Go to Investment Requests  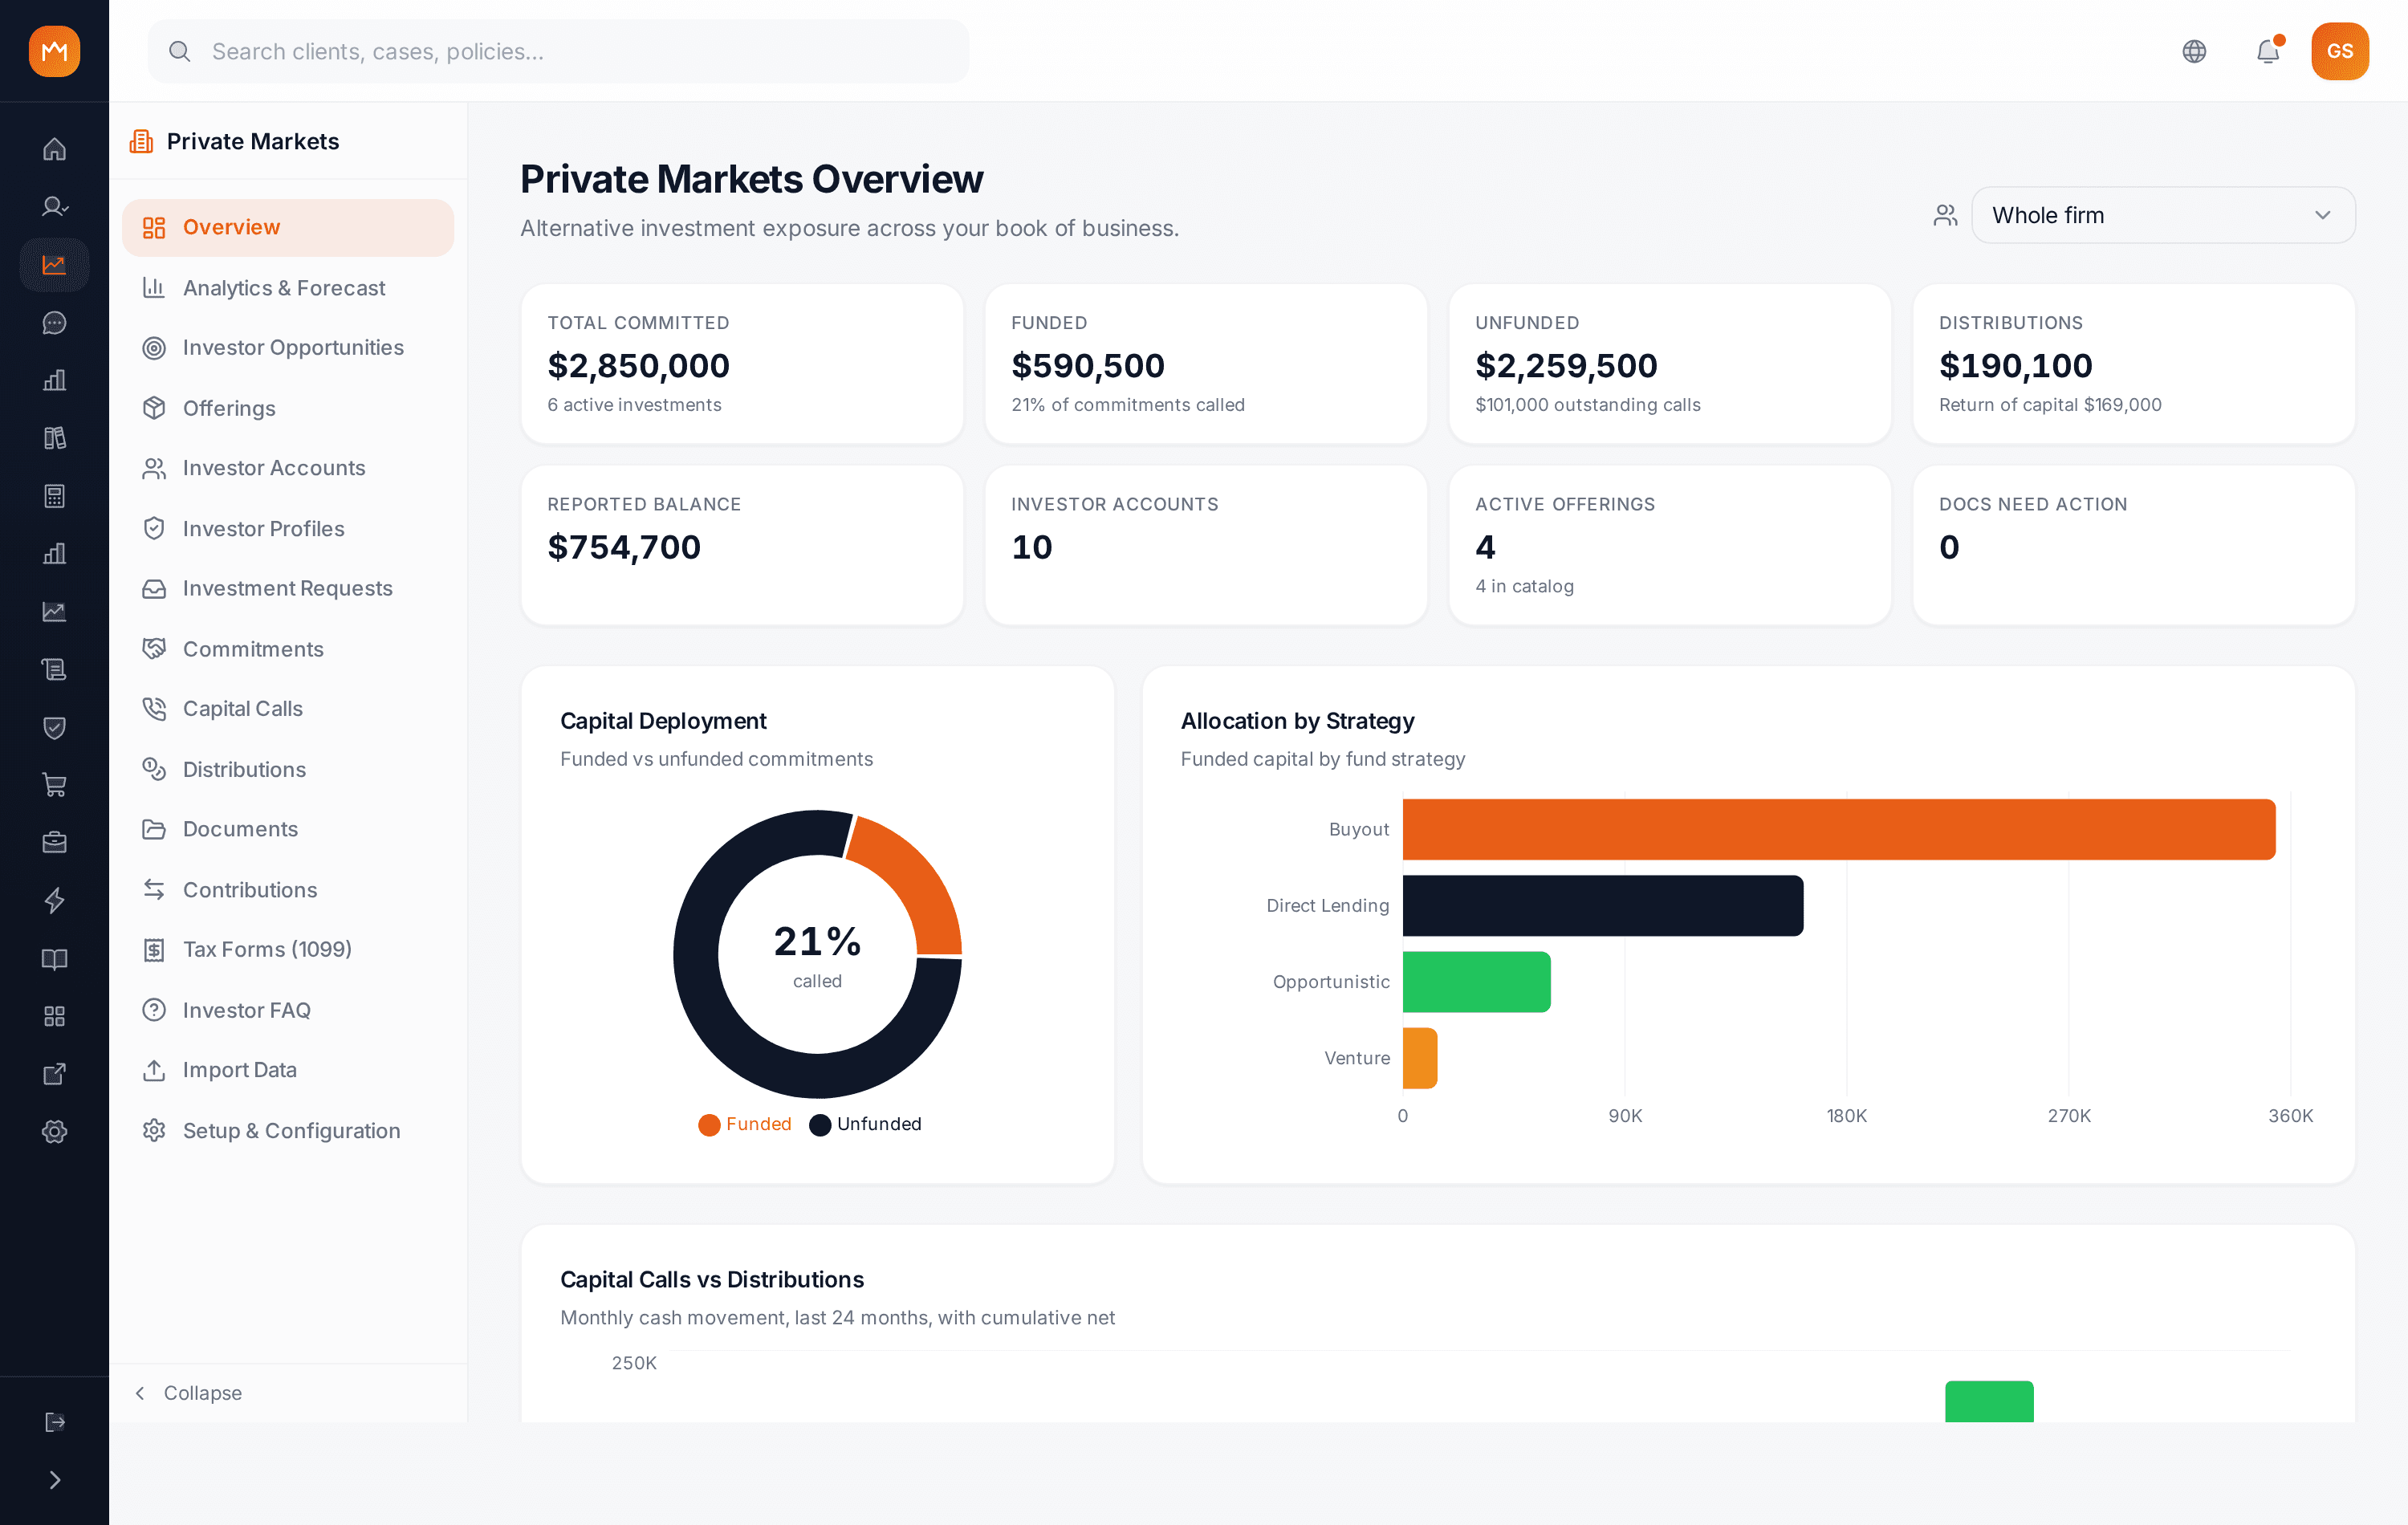click(x=288, y=589)
